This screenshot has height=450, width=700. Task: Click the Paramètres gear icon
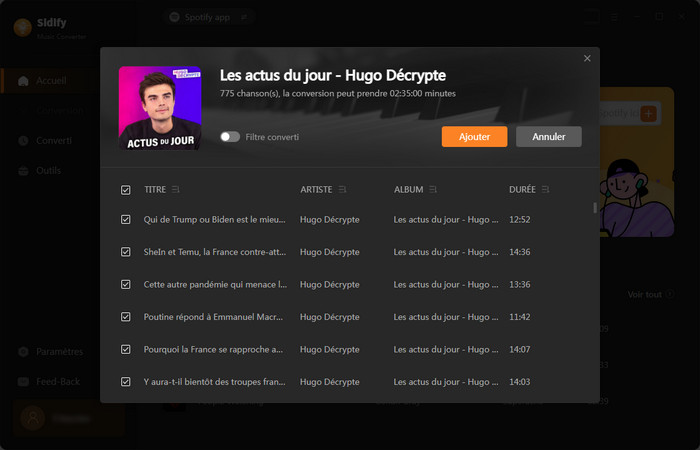point(23,352)
